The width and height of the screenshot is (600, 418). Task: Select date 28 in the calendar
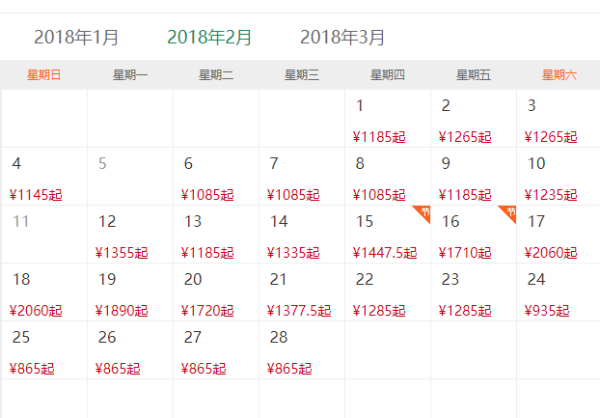click(302, 350)
